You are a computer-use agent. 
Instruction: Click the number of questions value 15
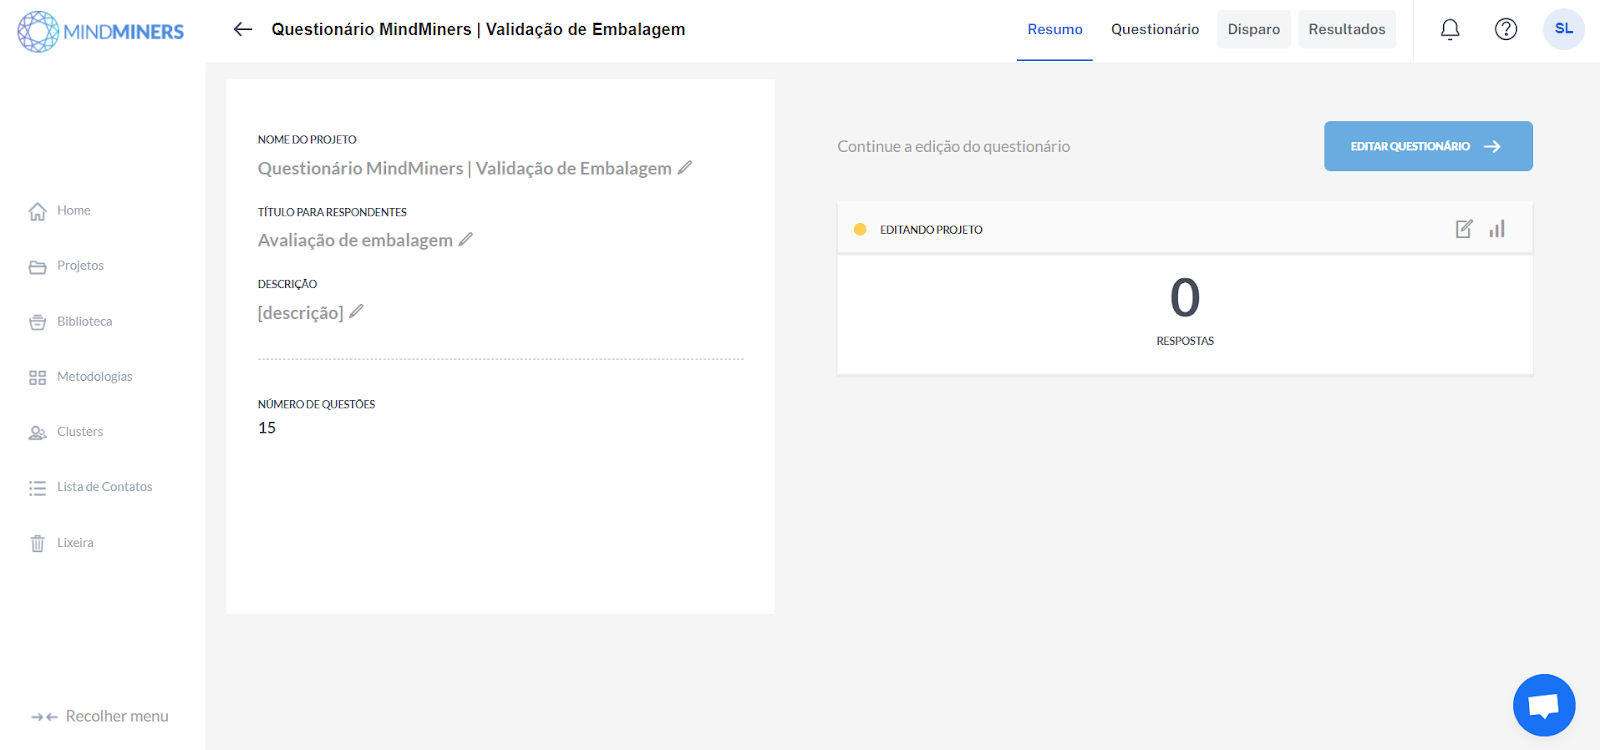(x=267, y=428)
